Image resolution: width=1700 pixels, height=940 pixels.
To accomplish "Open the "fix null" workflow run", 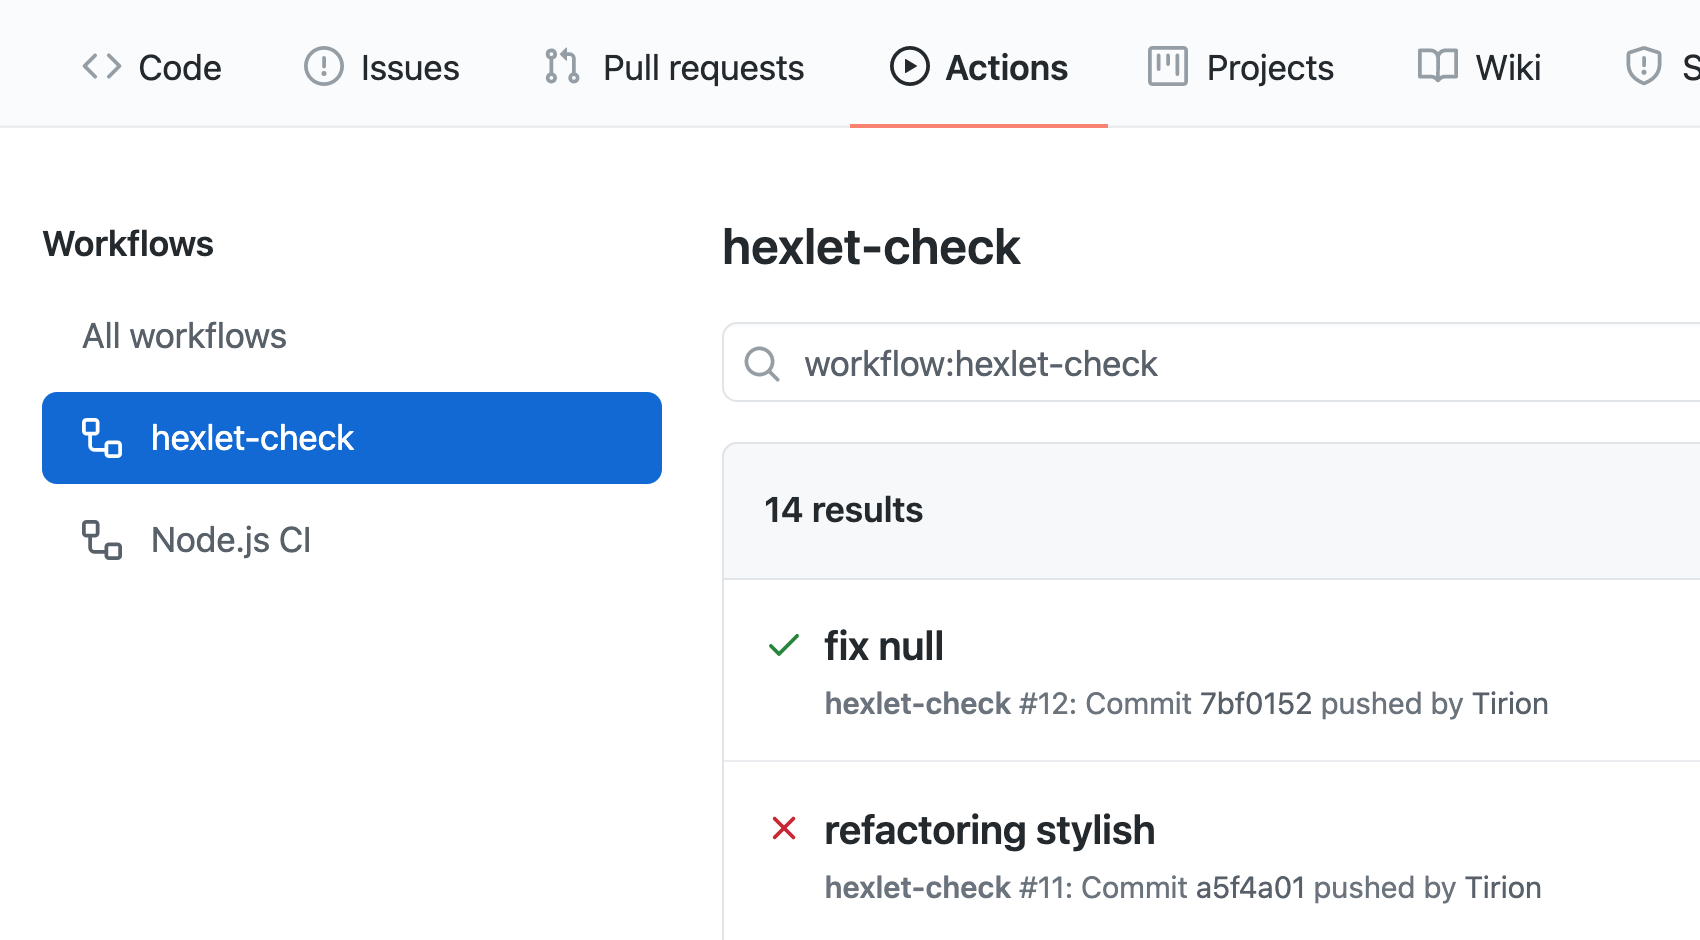I will coord(883,646).
